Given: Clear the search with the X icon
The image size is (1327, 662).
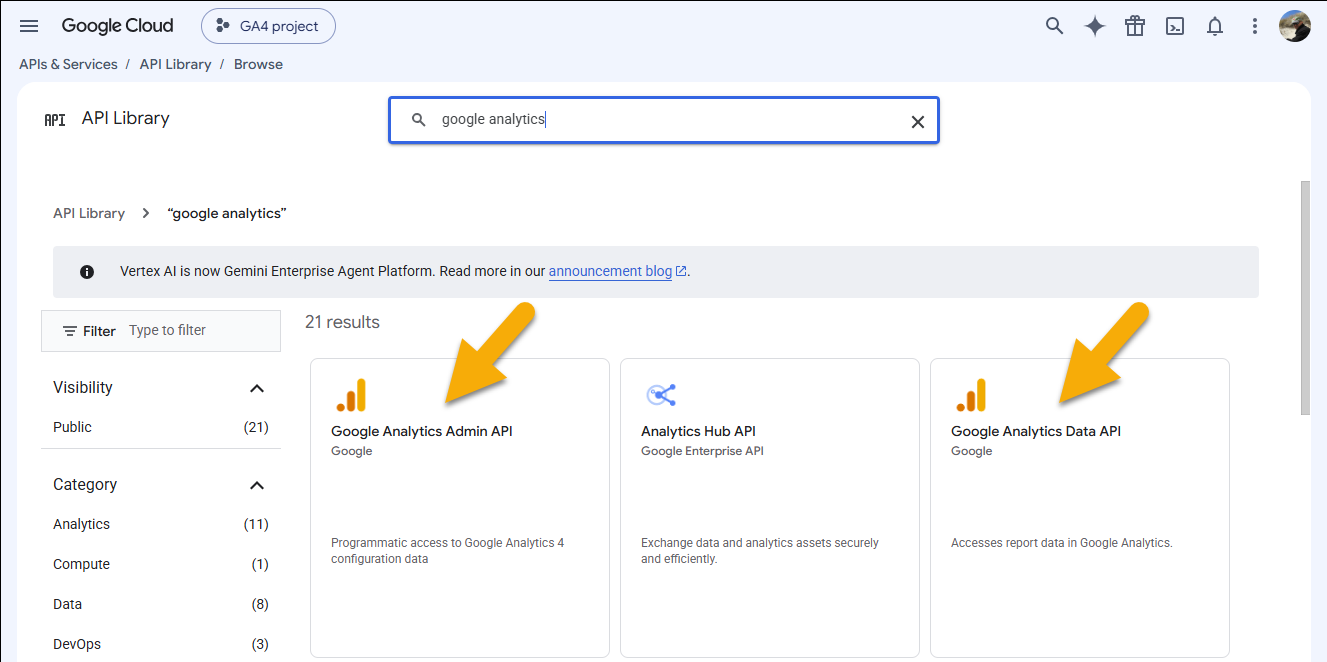Looking at the screenshot, I should 917,122.
